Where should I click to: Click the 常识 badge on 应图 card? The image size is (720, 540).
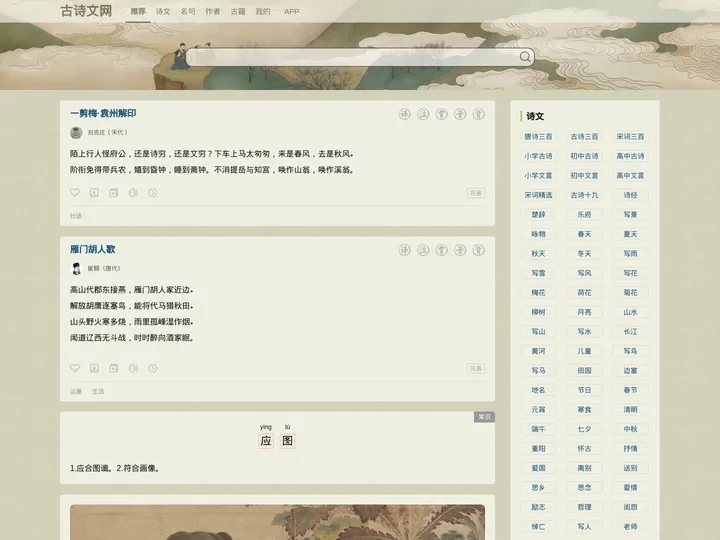(484, 416)
